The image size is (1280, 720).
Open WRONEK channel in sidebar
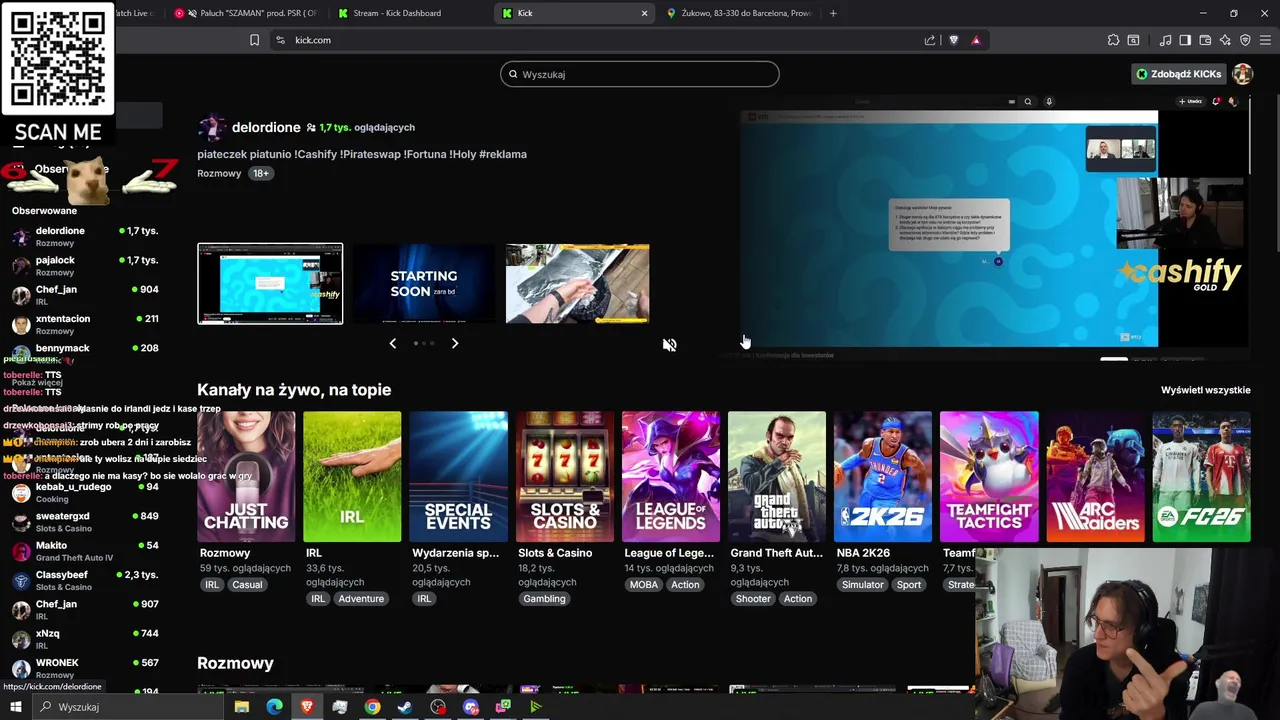tap(85, 668)
